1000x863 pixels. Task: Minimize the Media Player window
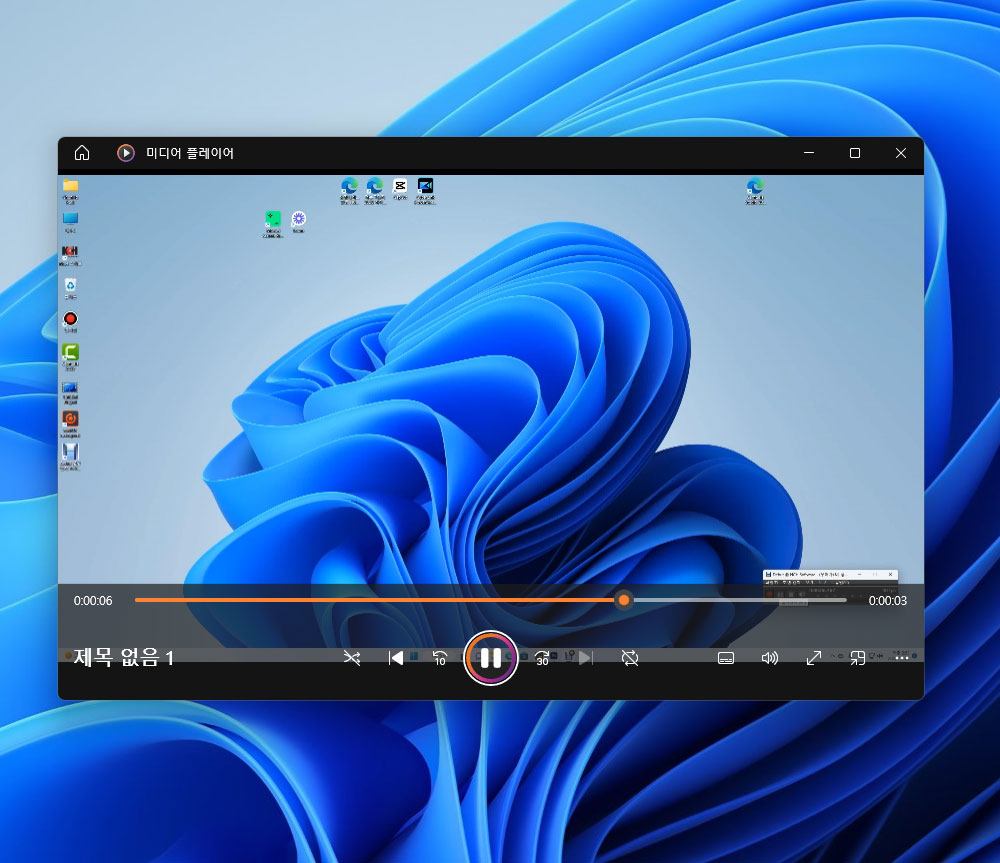tap(809, 153)
